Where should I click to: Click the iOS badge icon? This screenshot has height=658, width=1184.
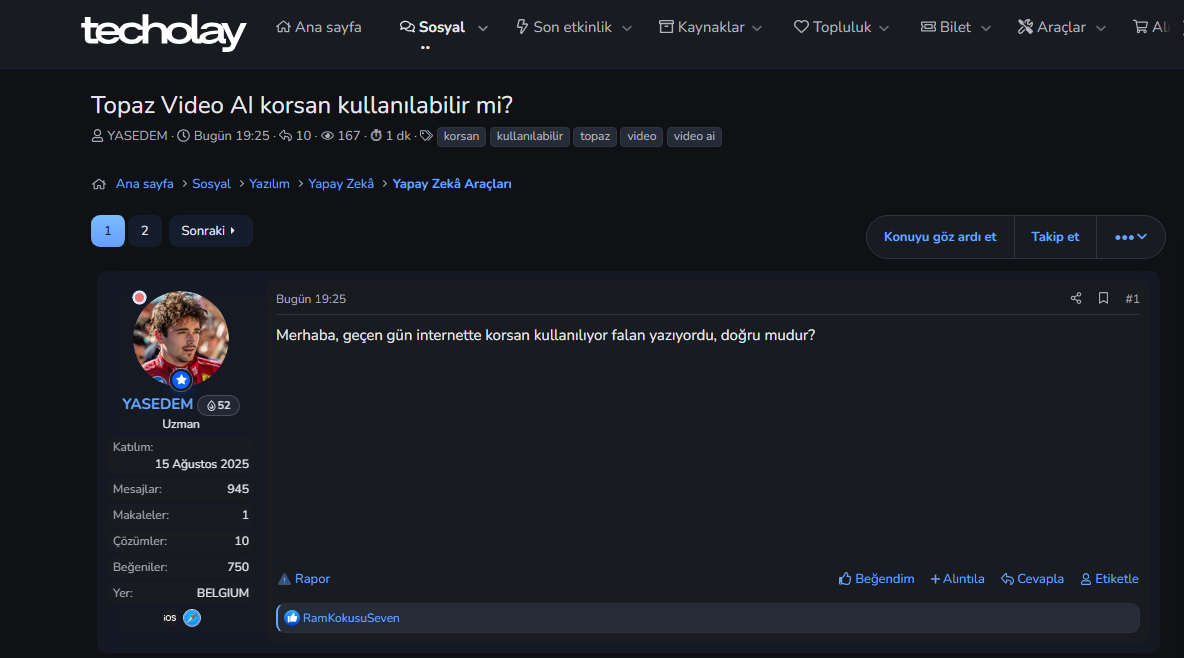pyautogui.click(x=170, y=618)
